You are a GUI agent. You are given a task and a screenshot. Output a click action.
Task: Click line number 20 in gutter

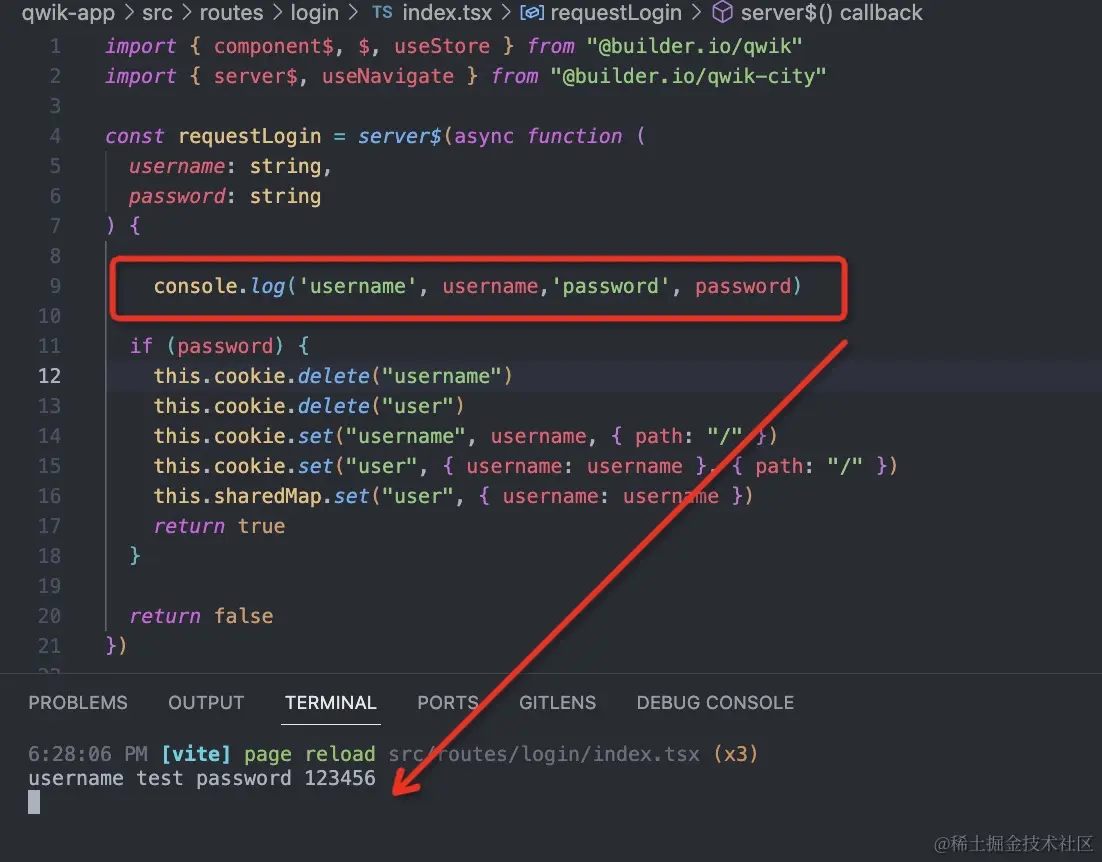[49, 616]
